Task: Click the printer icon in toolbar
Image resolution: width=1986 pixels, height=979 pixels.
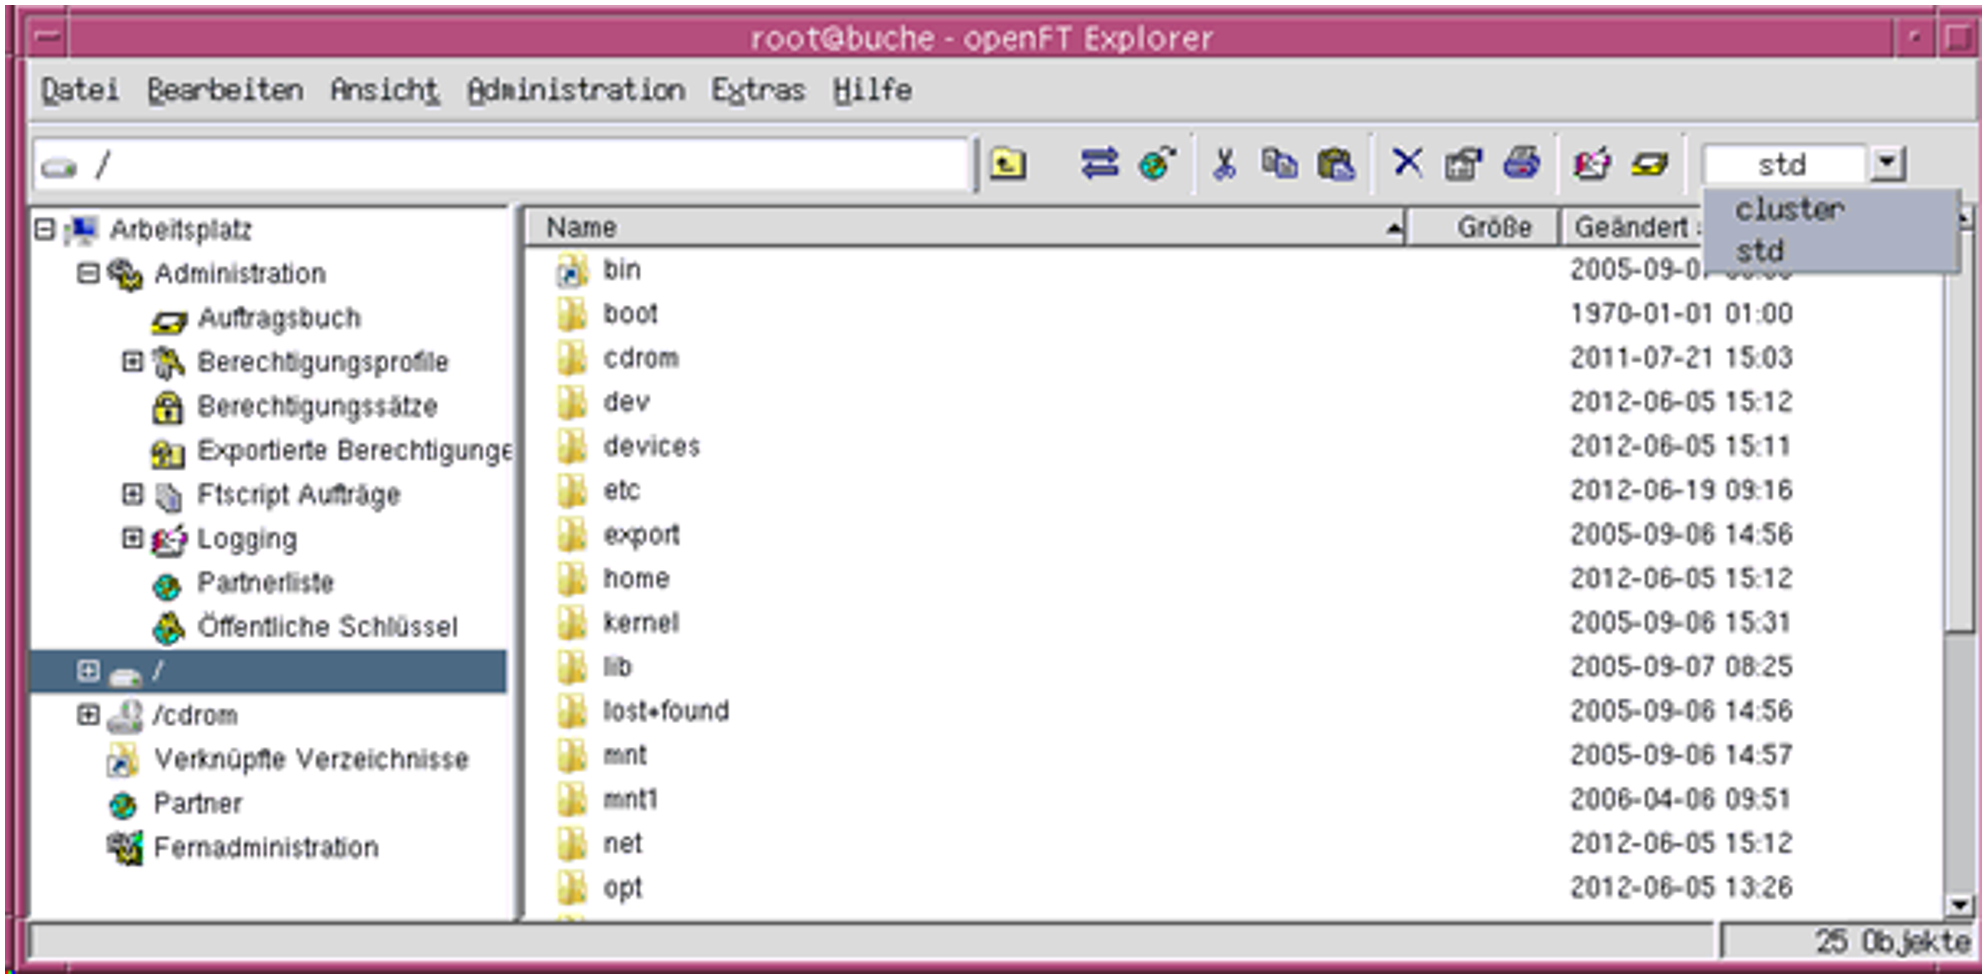Action: click(1521, 162)
